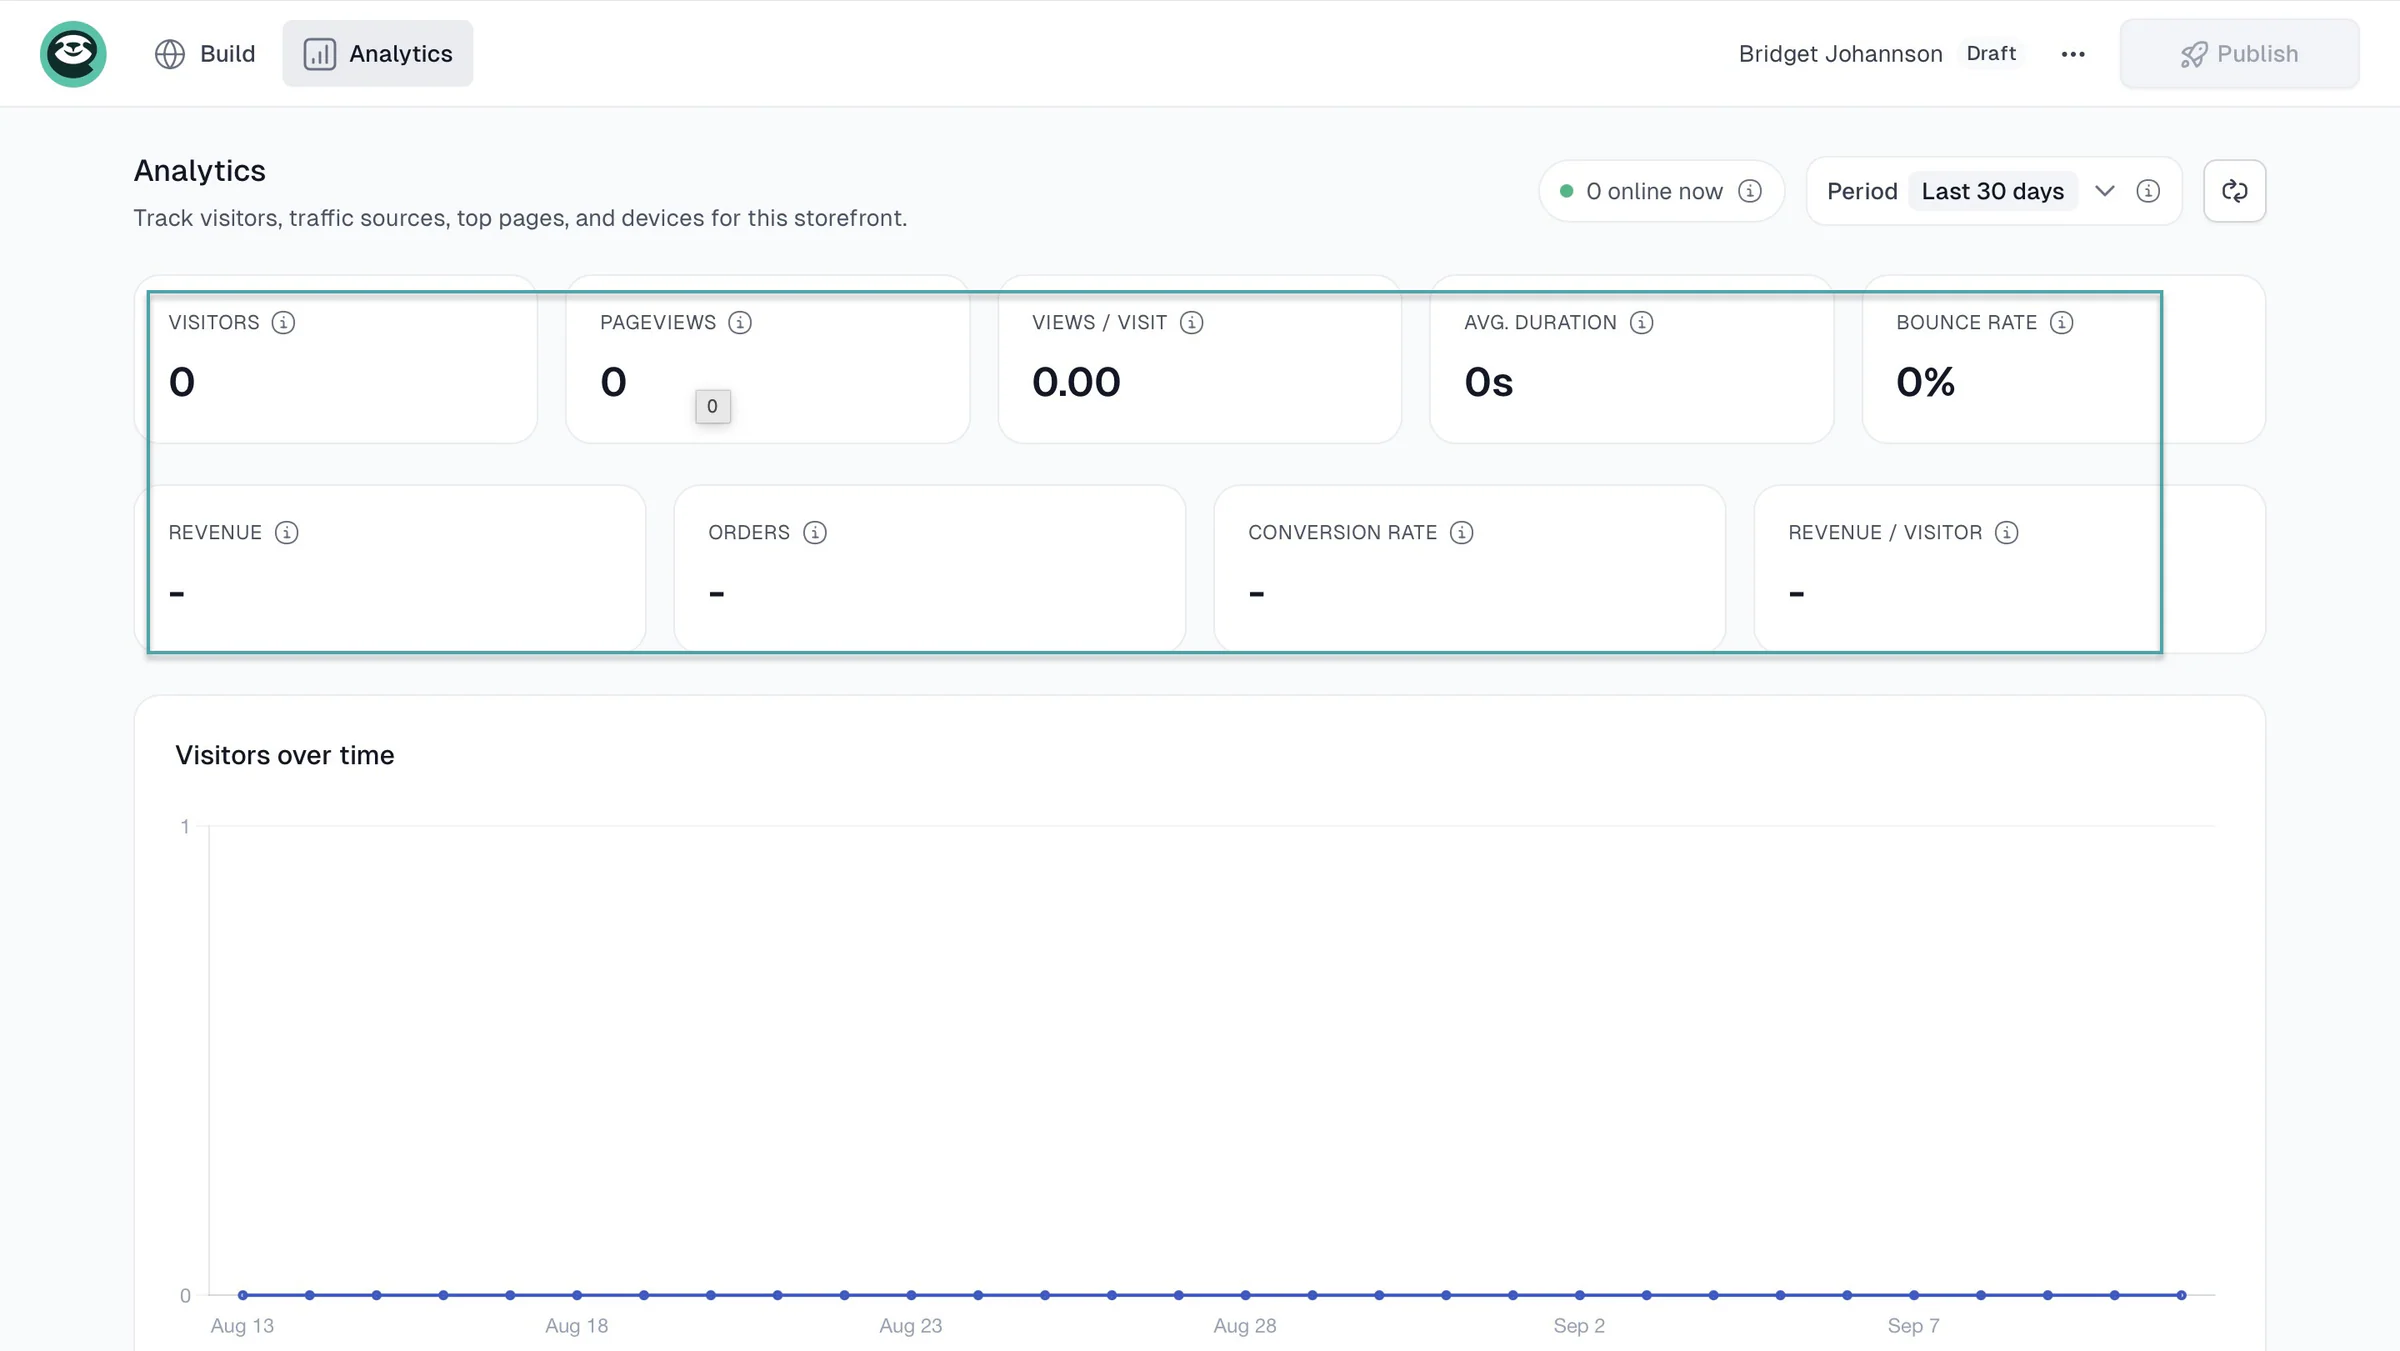
Task: Click the Pageviews info icon
Action: 740,322
